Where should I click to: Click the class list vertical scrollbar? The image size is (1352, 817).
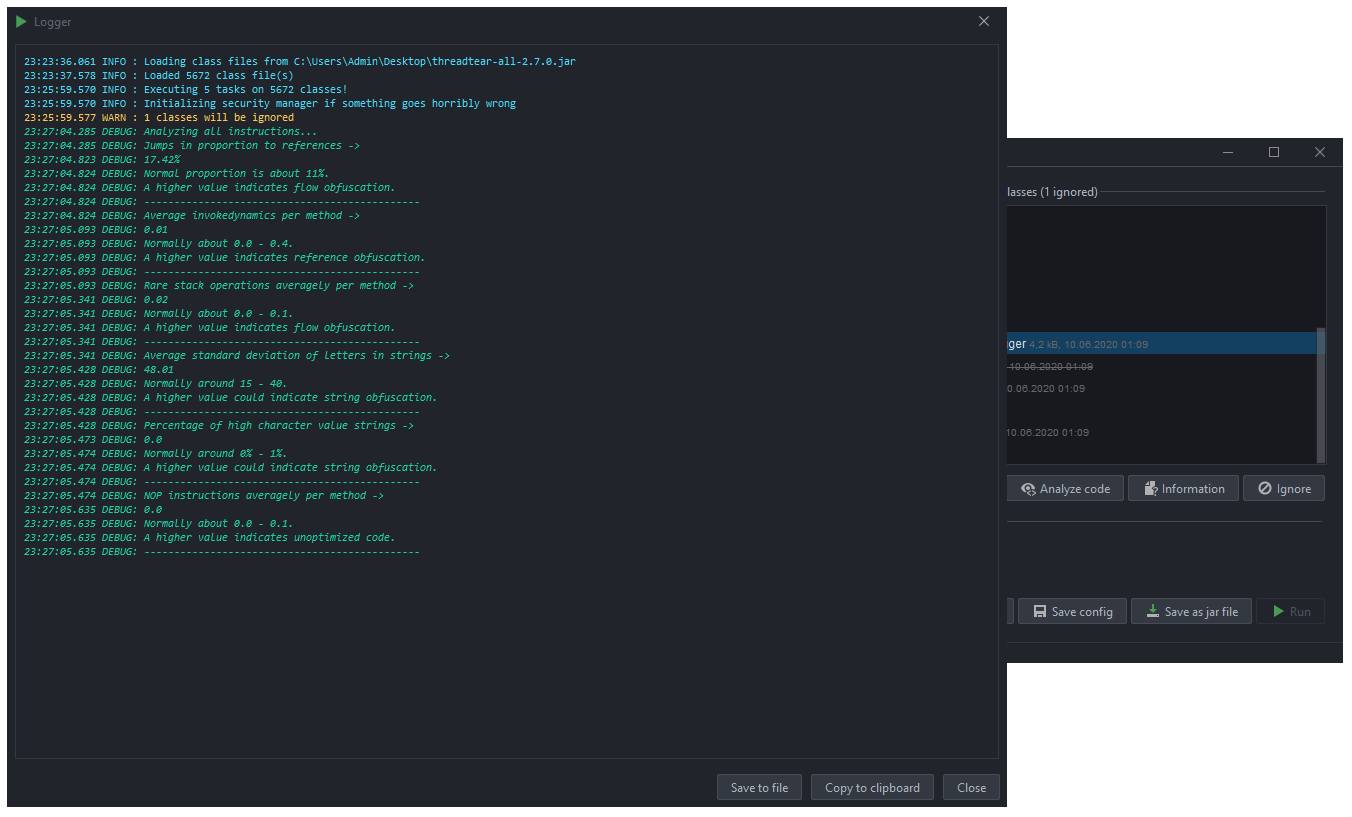point(1321,394)
